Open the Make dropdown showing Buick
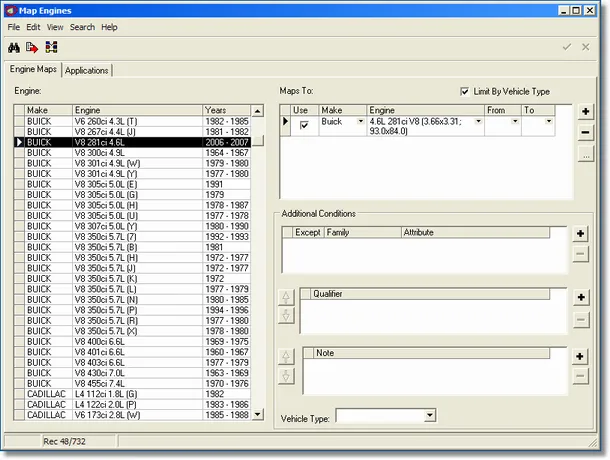The image size is (610, 460). (x=361, y=121)
